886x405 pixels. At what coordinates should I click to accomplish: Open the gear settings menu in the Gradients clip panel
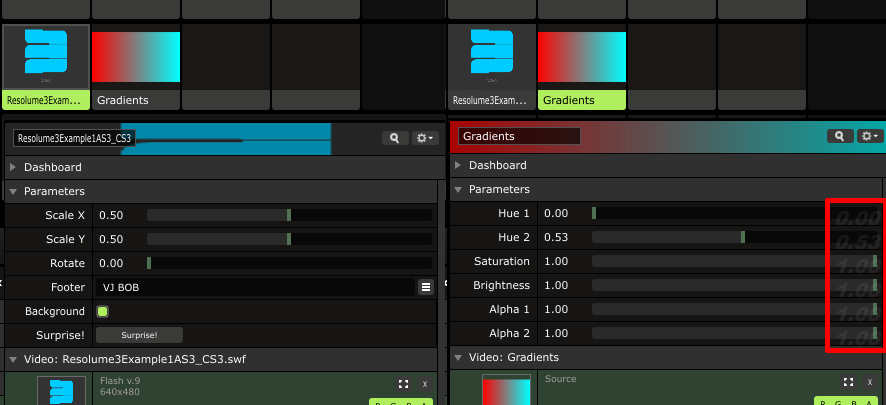click(868, 136)
